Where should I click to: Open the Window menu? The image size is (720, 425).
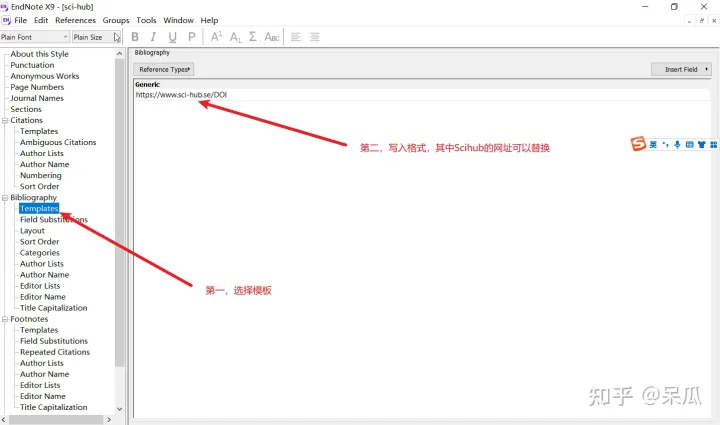(x=178, y=20)
